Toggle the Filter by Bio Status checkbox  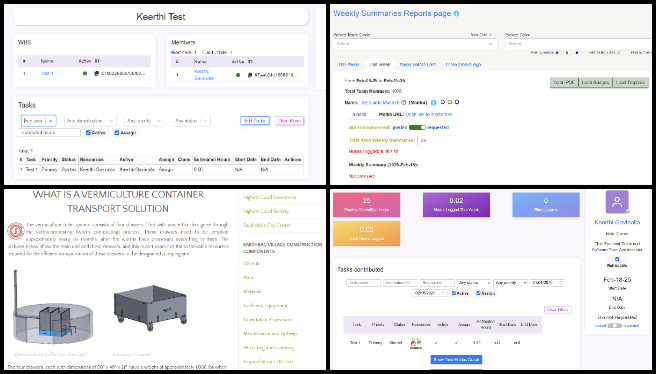(621, 53)
